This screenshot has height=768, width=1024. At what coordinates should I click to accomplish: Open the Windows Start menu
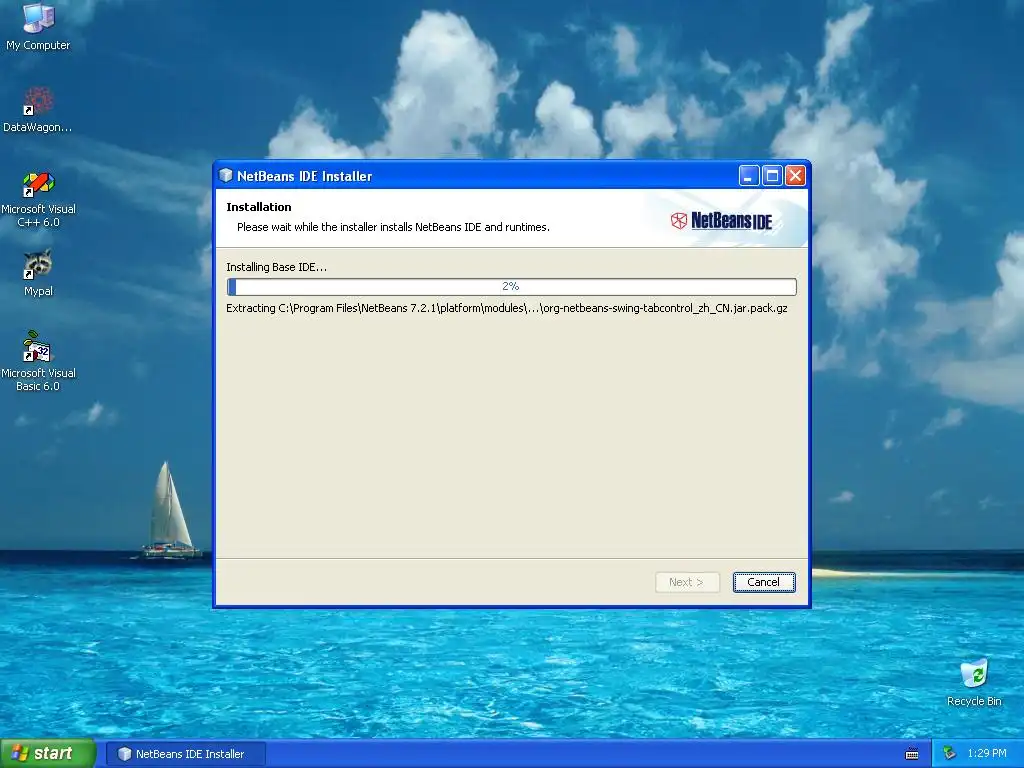(48, 754)
